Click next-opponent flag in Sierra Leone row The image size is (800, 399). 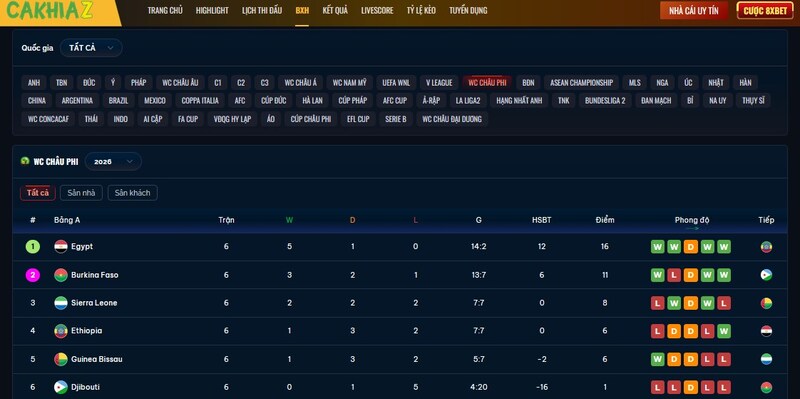766,303
